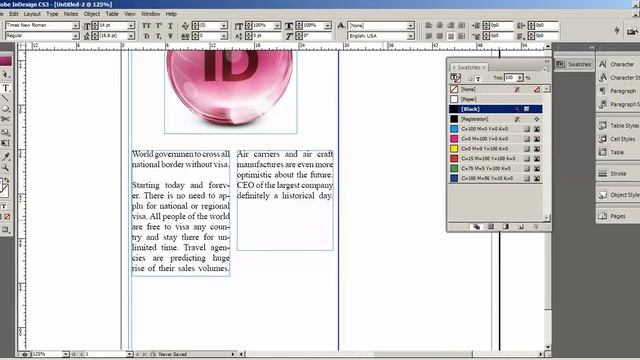Open the Layout menu
640x360 pixels.
click(x=32, y=14)
